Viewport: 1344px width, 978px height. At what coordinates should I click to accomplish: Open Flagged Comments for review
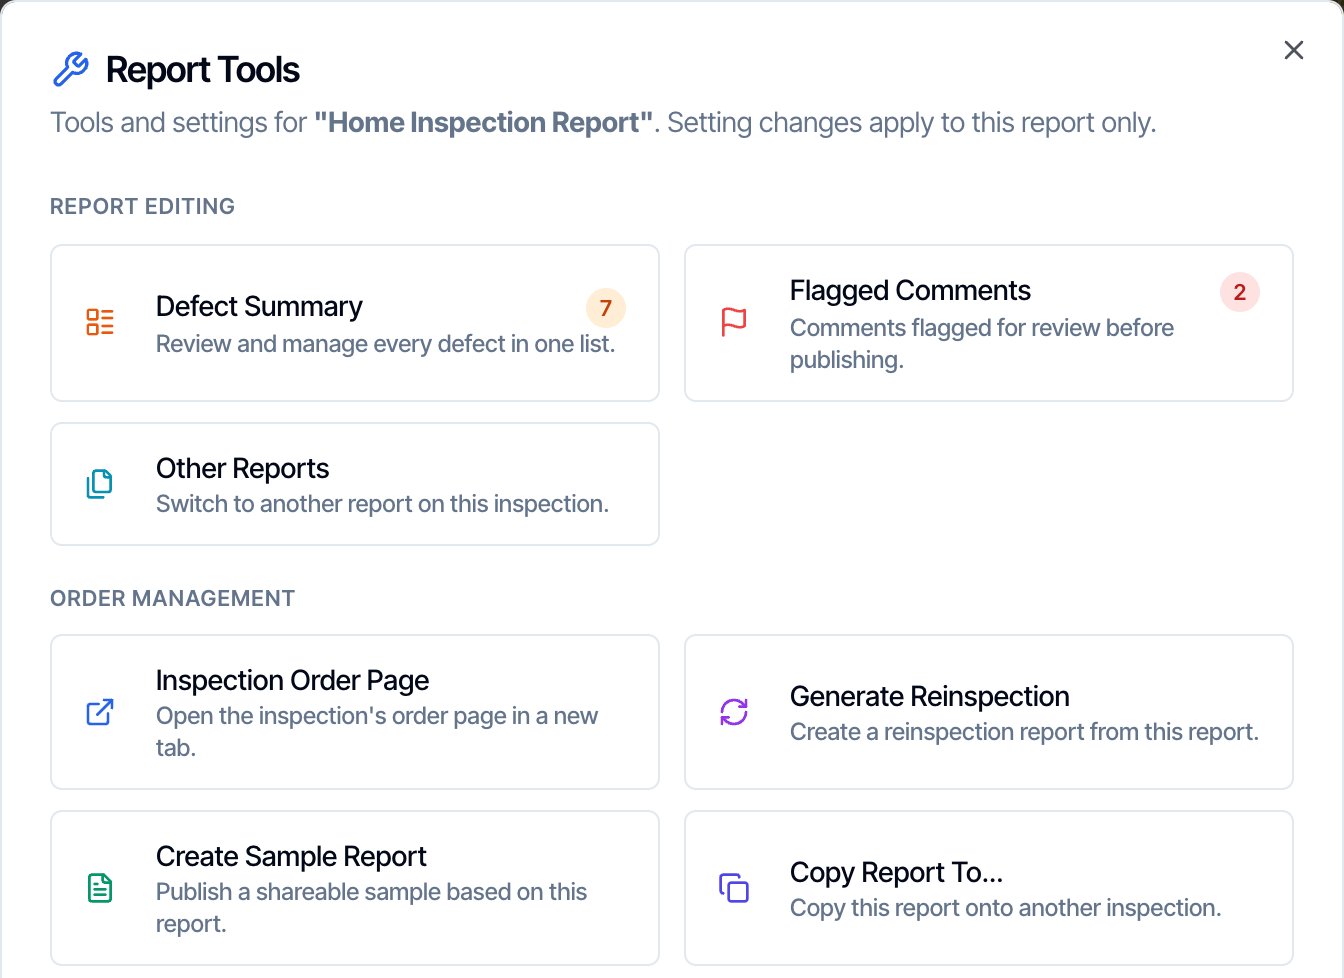click(989, 323)
